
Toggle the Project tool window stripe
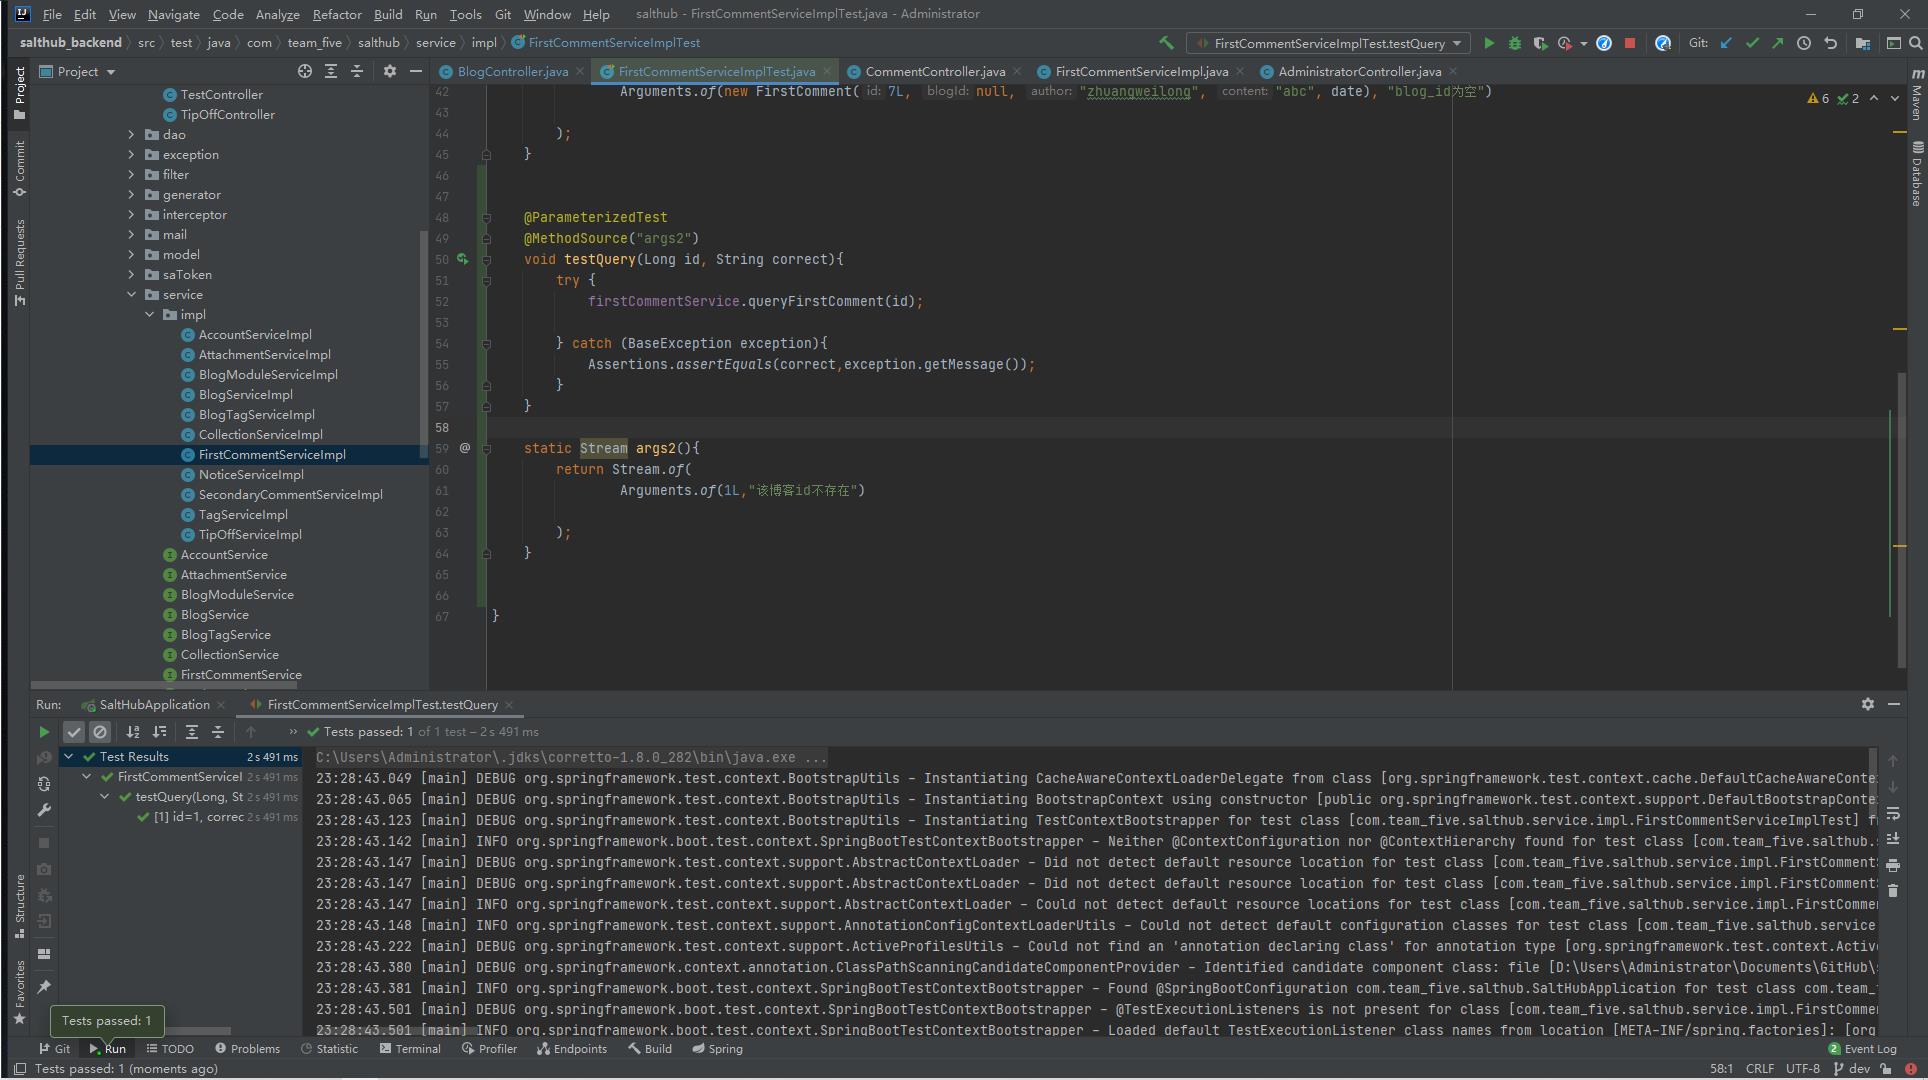[x=19, y=93]
